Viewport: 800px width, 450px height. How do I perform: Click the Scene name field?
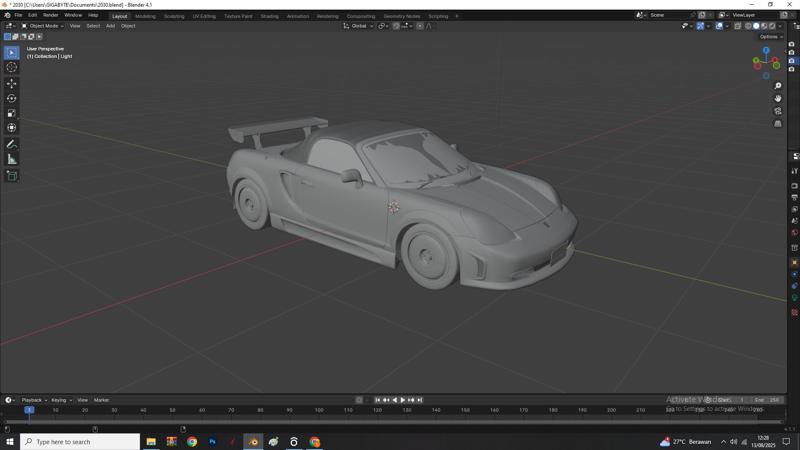pyautogui.click(x=668, y=15)
